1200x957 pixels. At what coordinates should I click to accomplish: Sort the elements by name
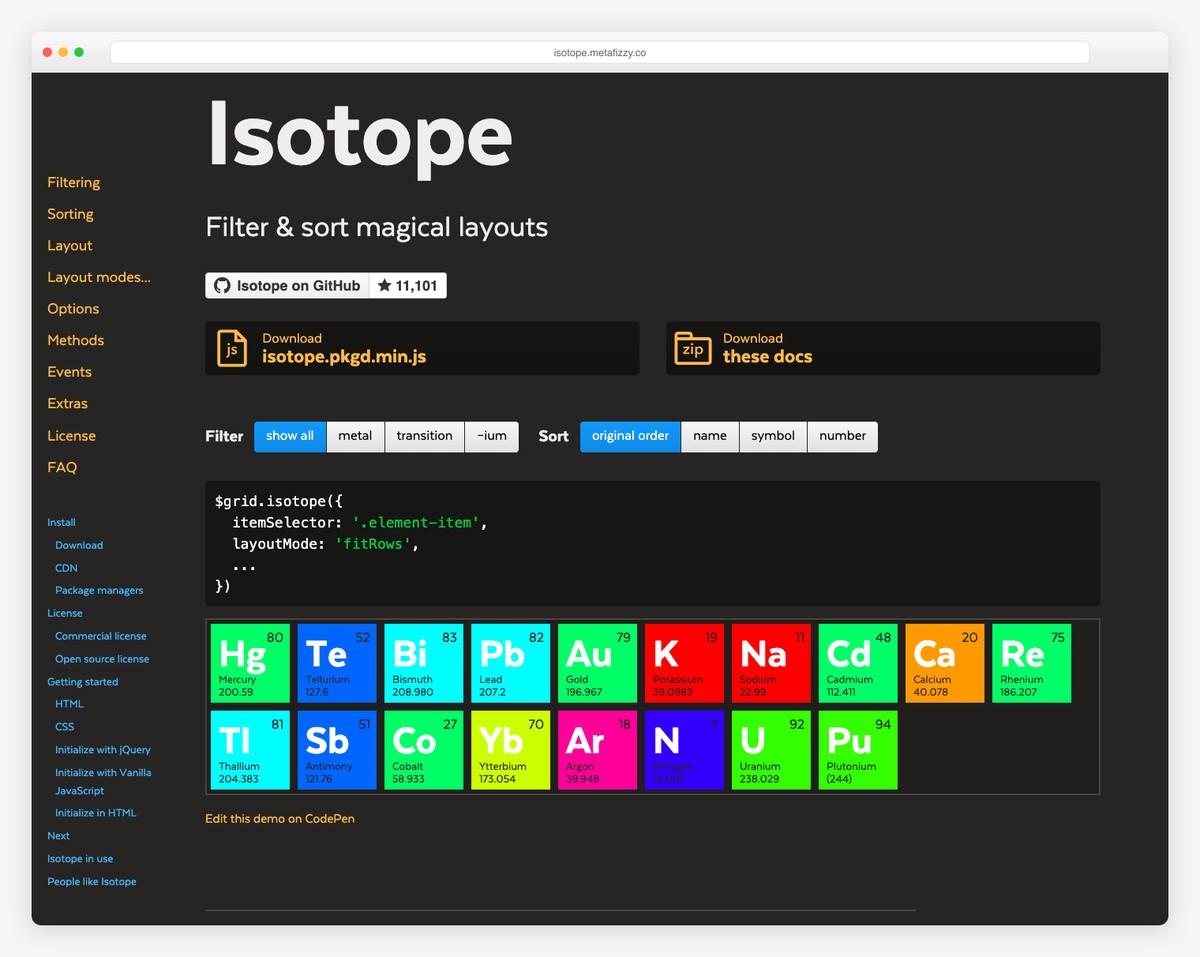click(710, 436)
